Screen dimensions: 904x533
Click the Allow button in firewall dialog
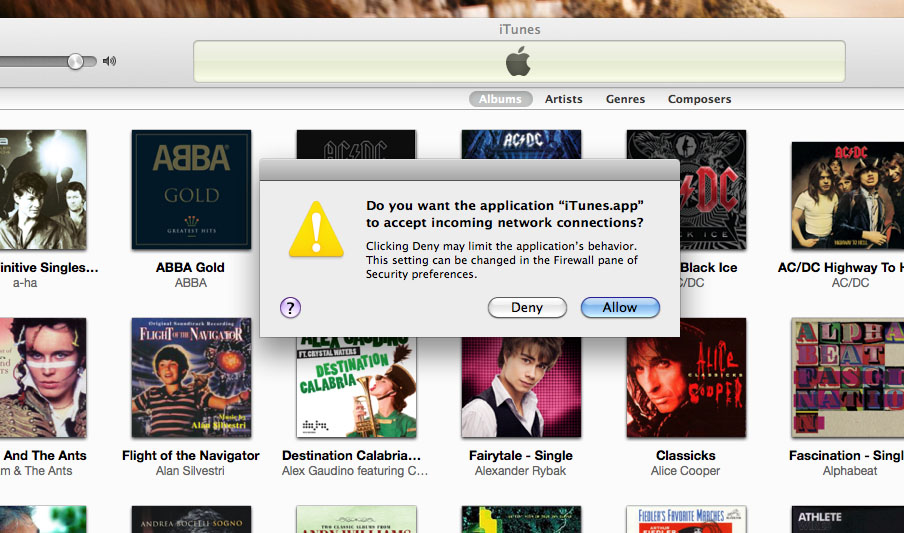620,307
